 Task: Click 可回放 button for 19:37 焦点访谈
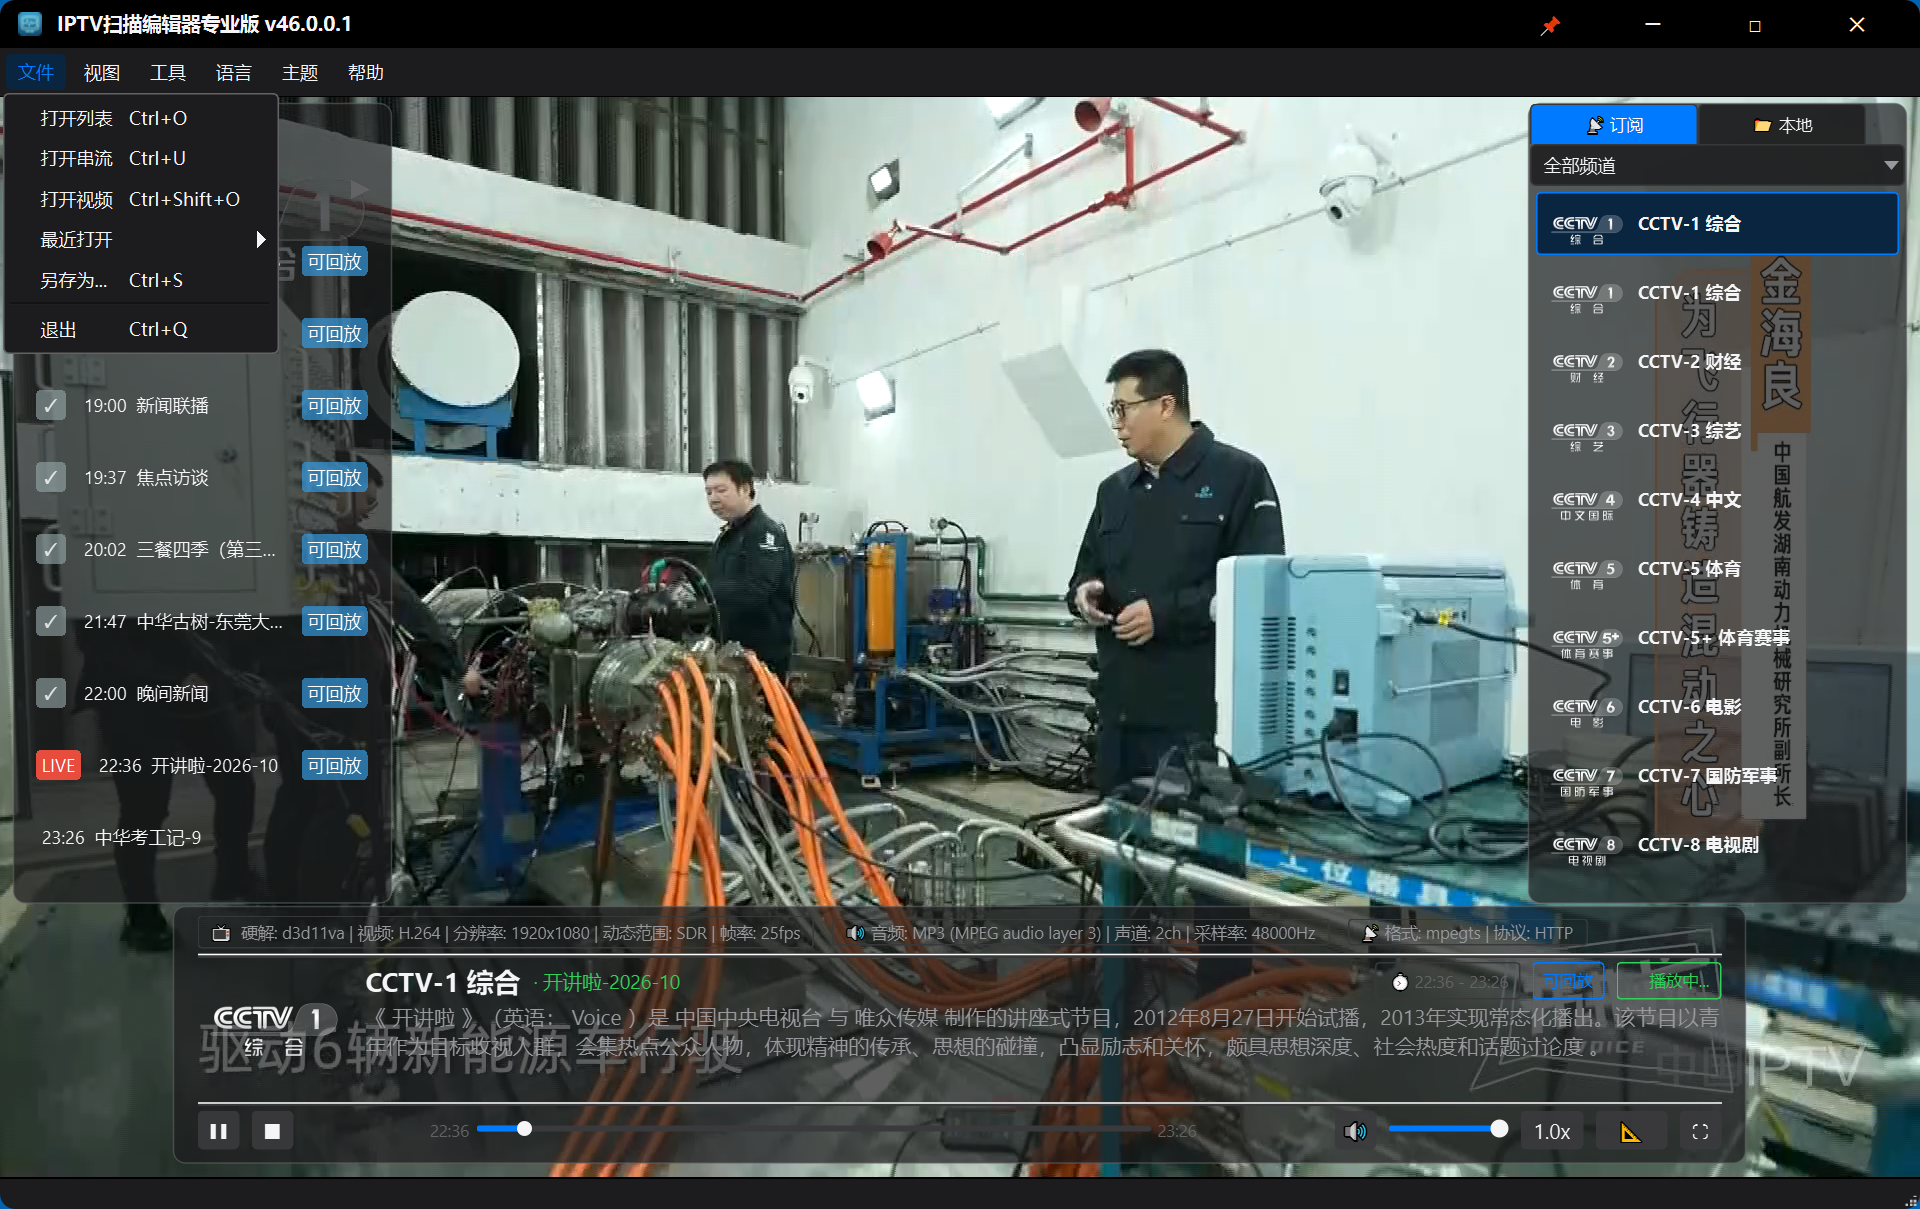coord(334,477)
